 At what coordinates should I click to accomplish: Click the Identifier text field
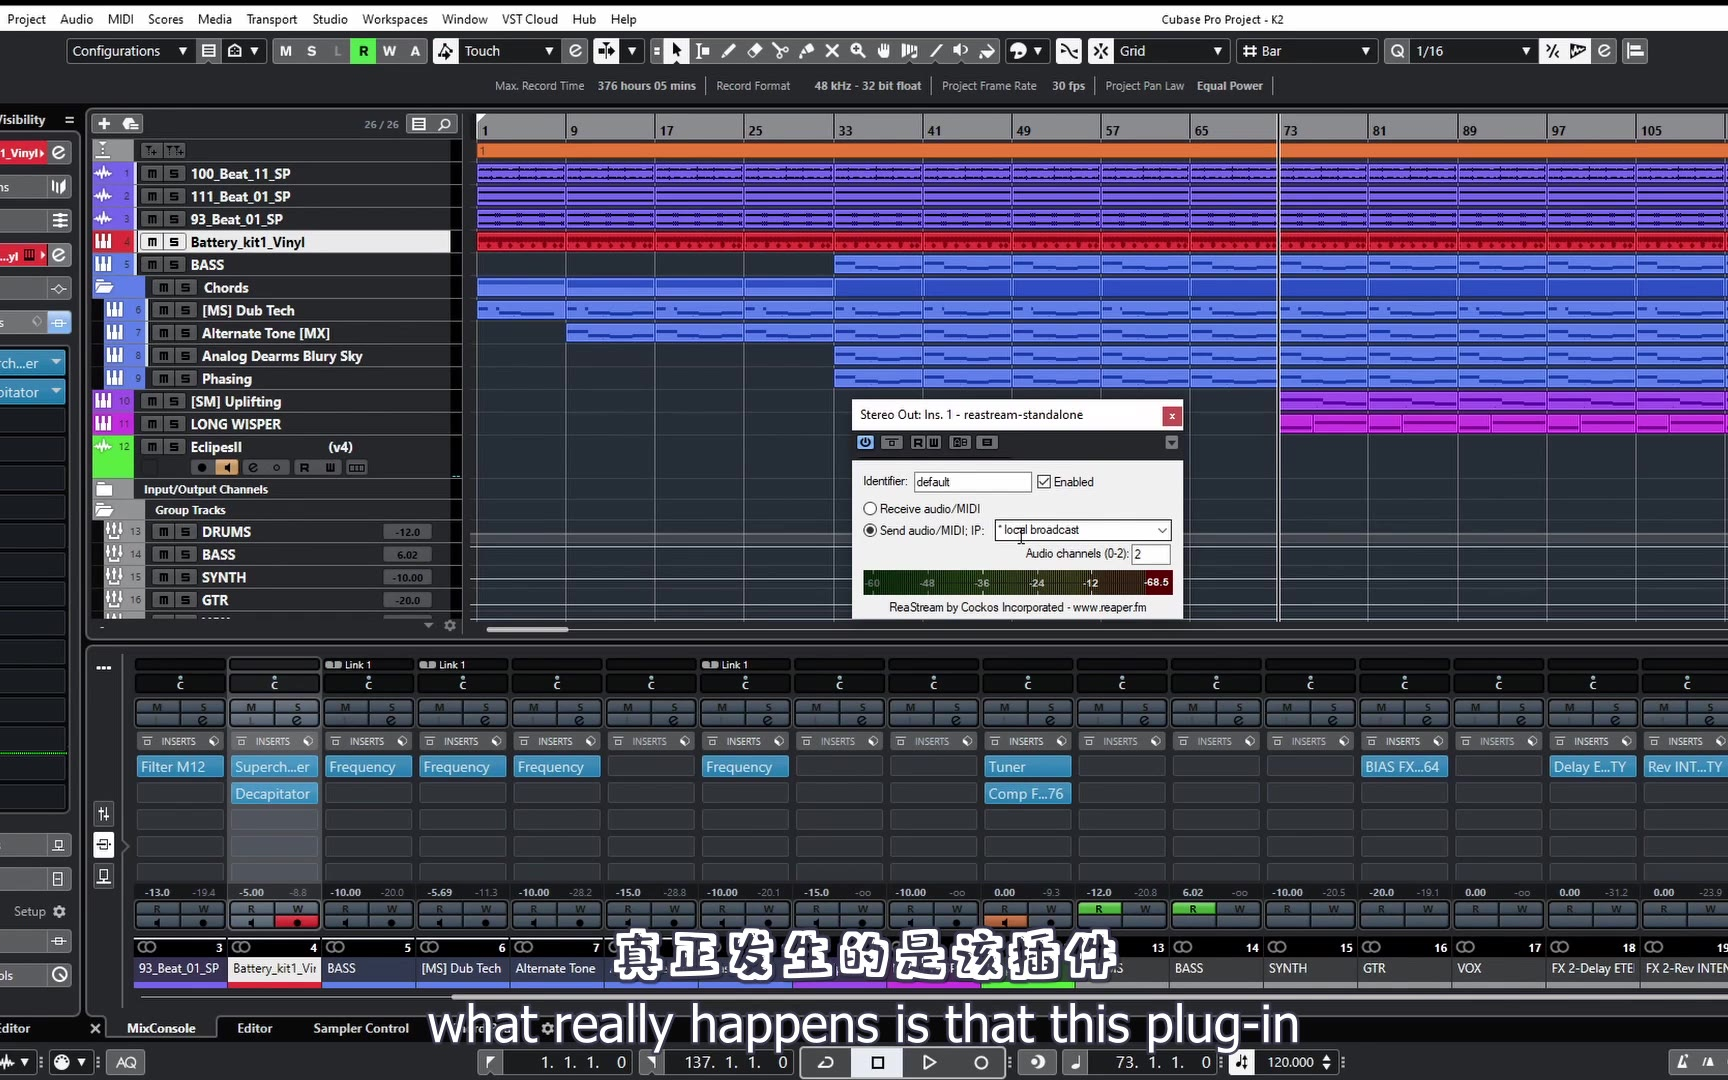(971, 482)
